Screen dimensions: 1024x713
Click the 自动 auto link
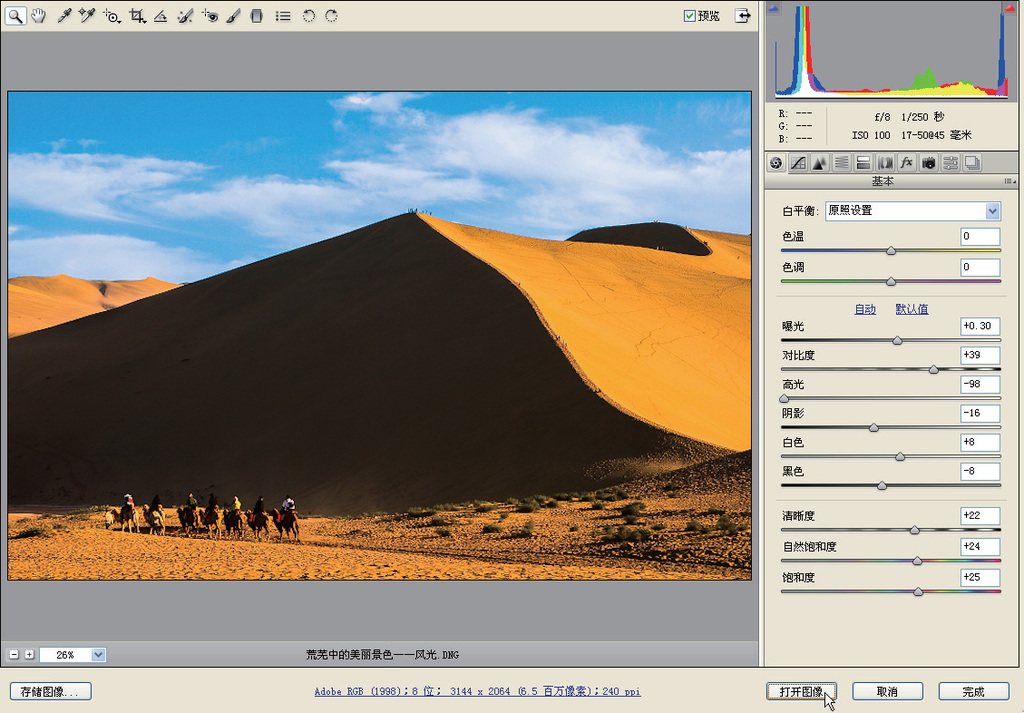click(865, 309)
